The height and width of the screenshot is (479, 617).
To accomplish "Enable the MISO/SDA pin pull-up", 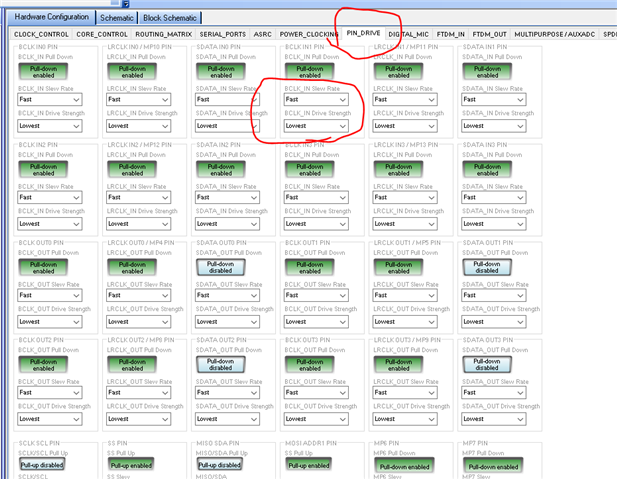I will click(x=219, y=465).
